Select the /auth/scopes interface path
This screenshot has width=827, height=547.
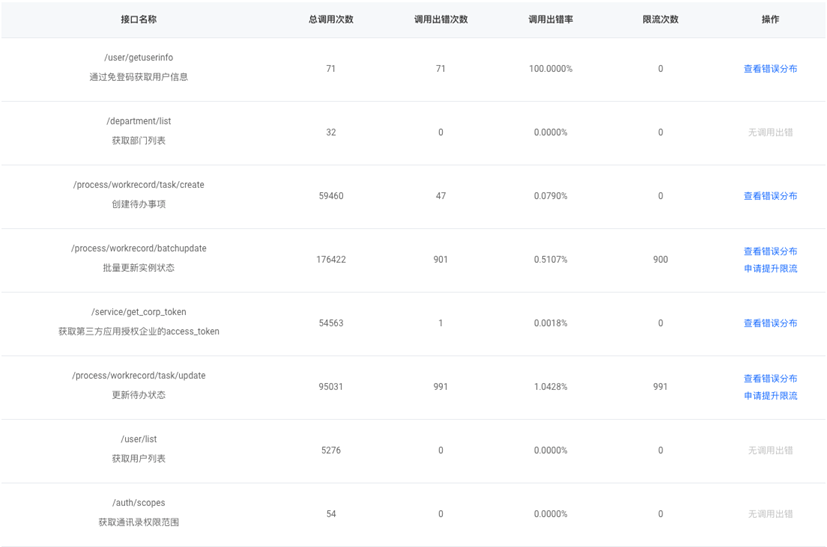[x=139, y=503]
